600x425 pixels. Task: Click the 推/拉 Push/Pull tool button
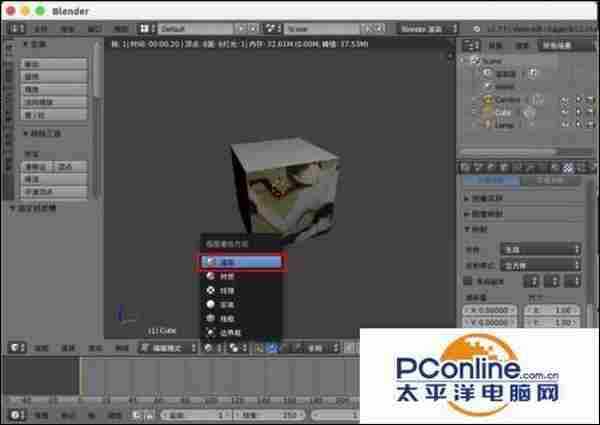point(54,115)
